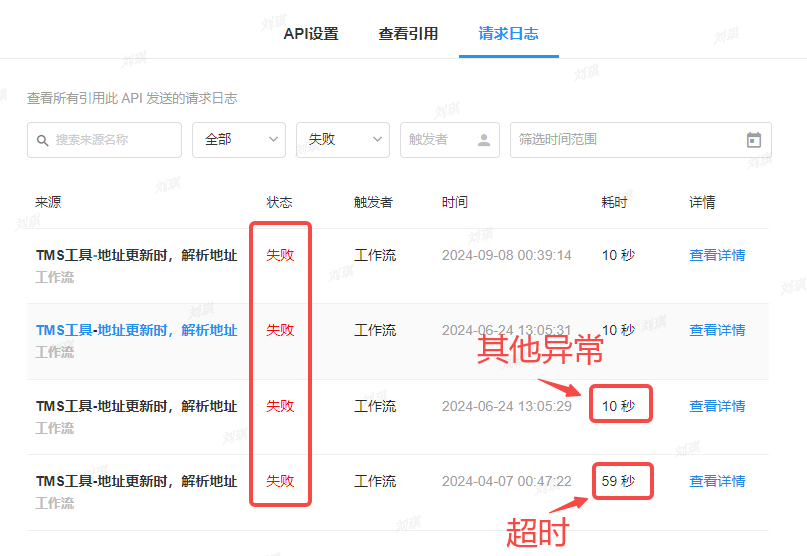Click the 筛选时间范围 date range field
Viewport: 807px width, 556px height.
pos(641,140)
